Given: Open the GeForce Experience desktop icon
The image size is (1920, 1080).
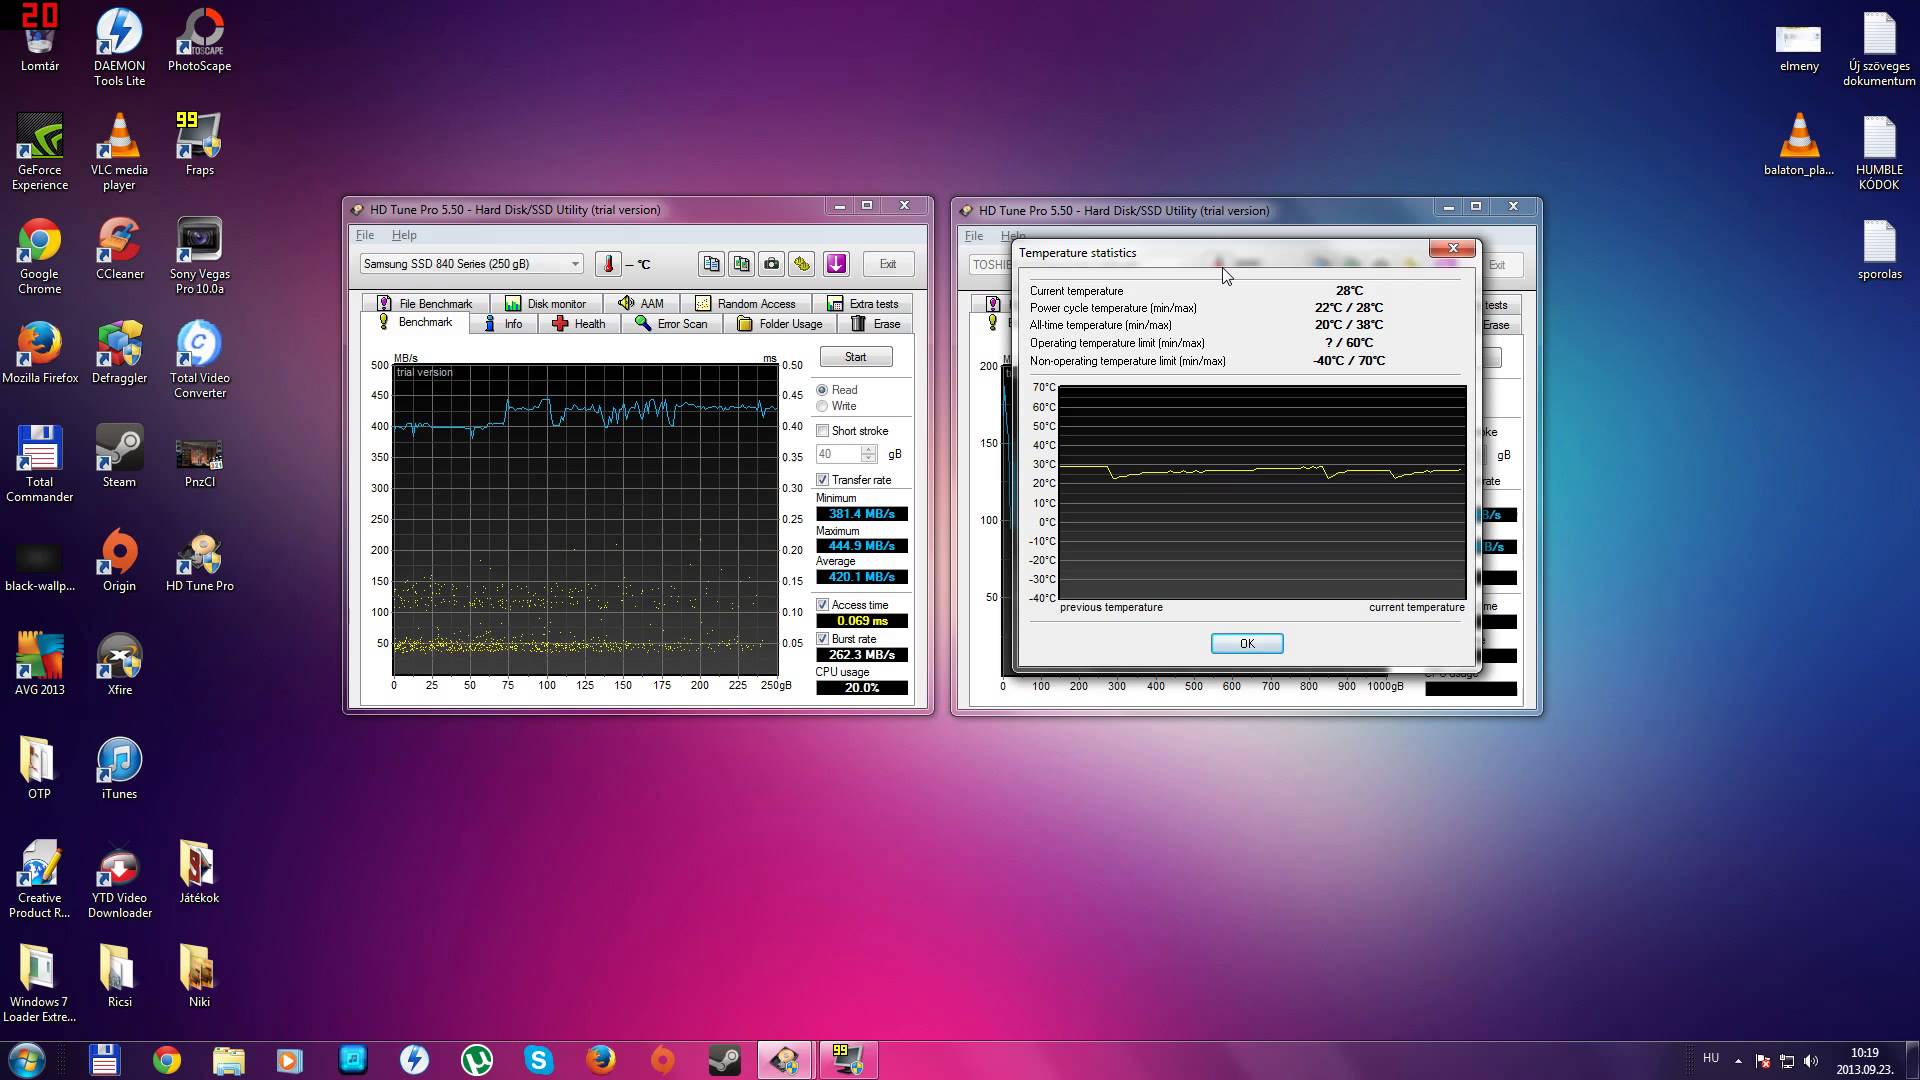Looking at the screenshot, I should point(40,151).
